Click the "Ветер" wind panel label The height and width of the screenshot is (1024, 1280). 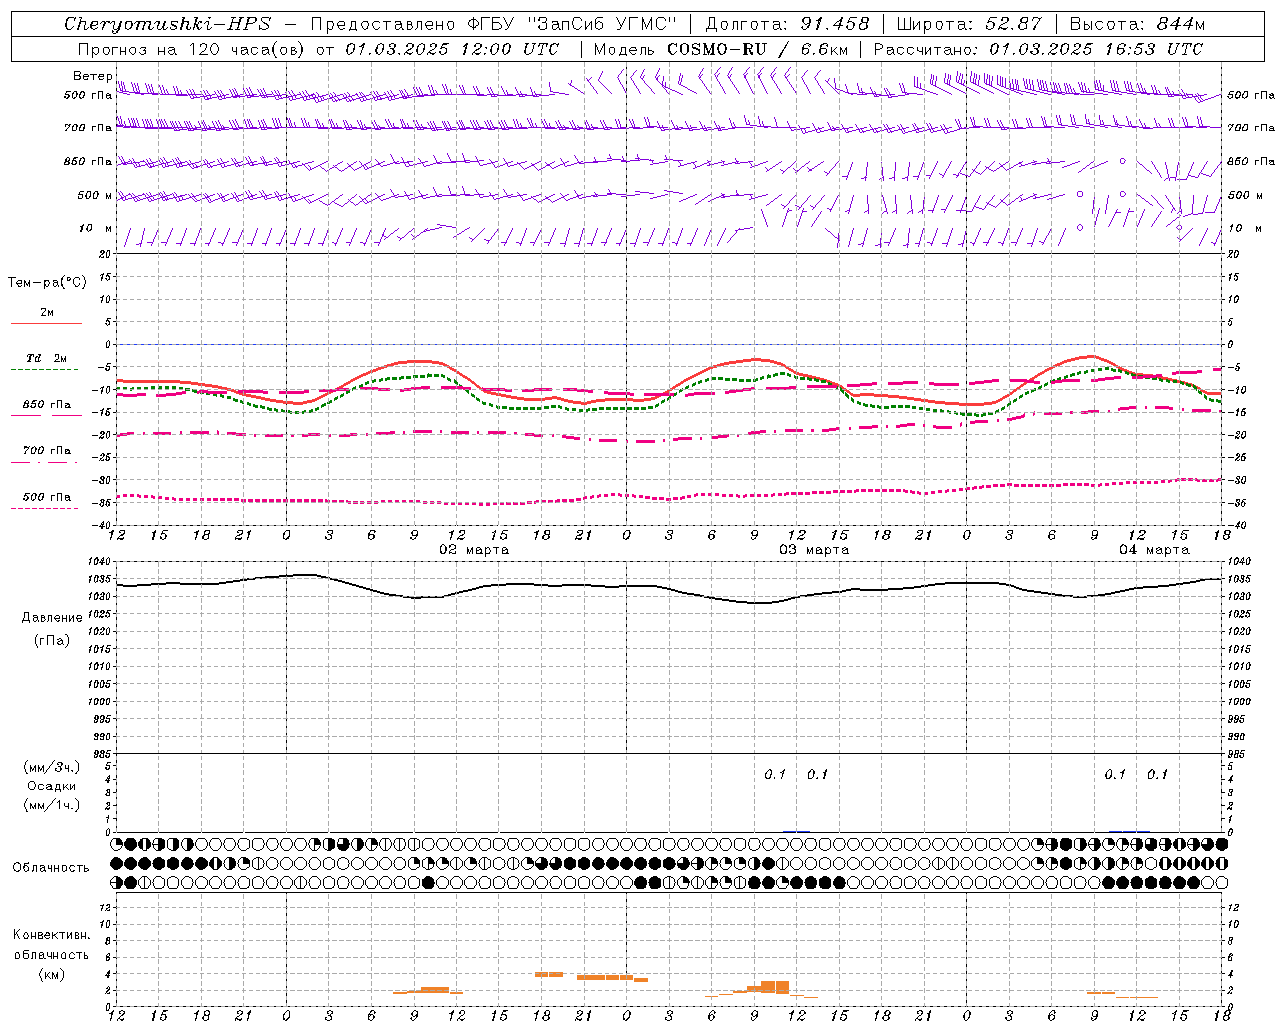click(92, 76)
